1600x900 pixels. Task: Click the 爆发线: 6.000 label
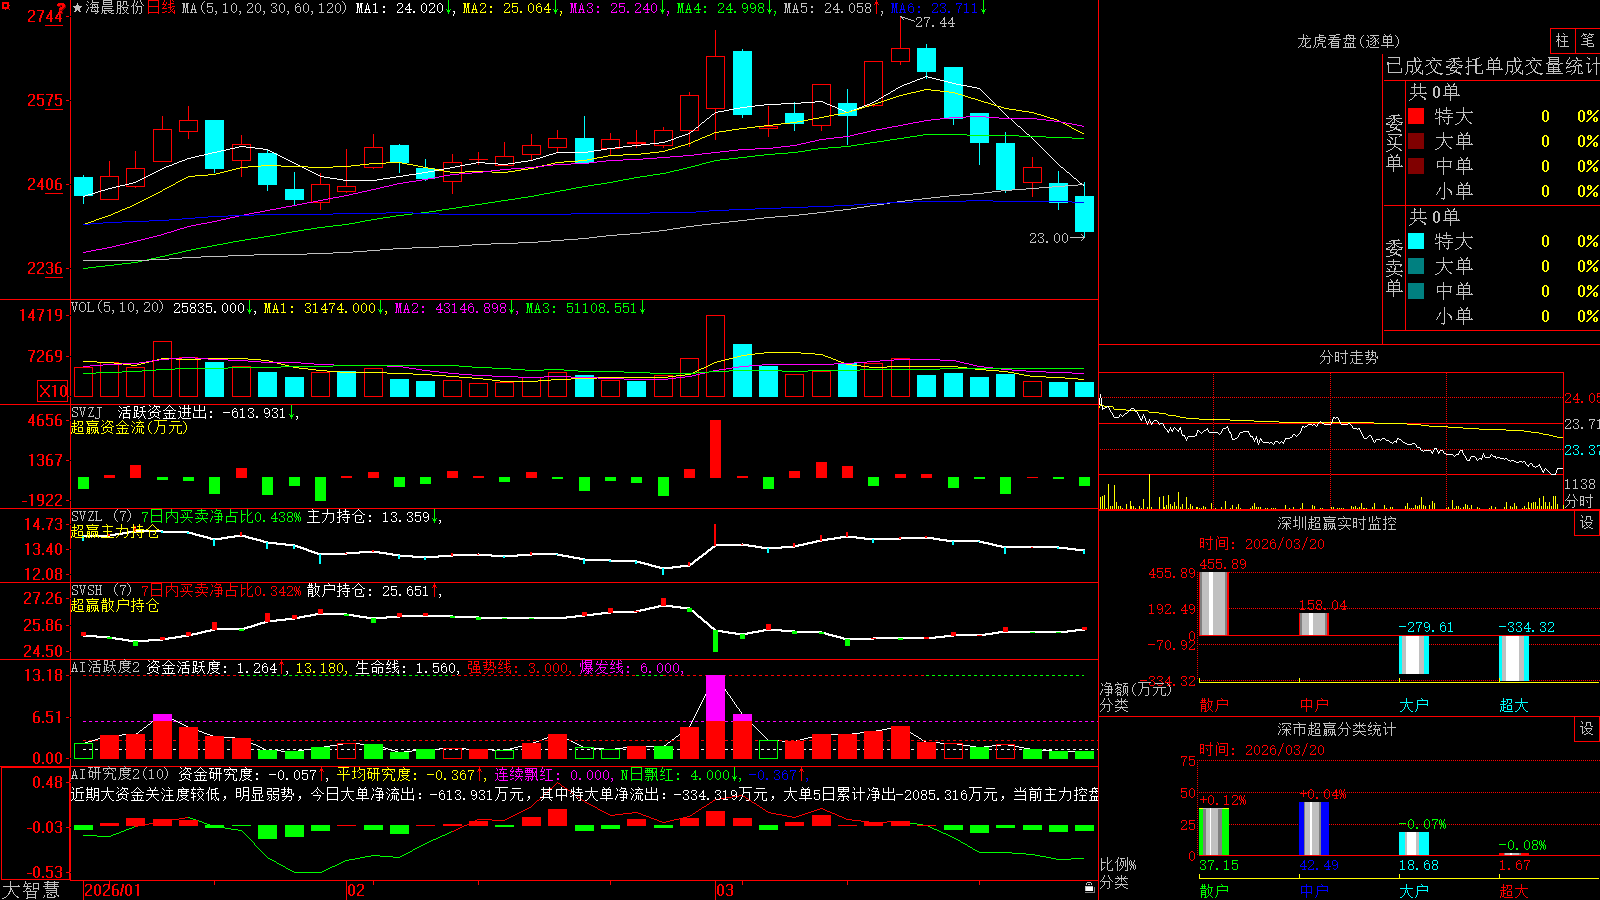(631, 668)
